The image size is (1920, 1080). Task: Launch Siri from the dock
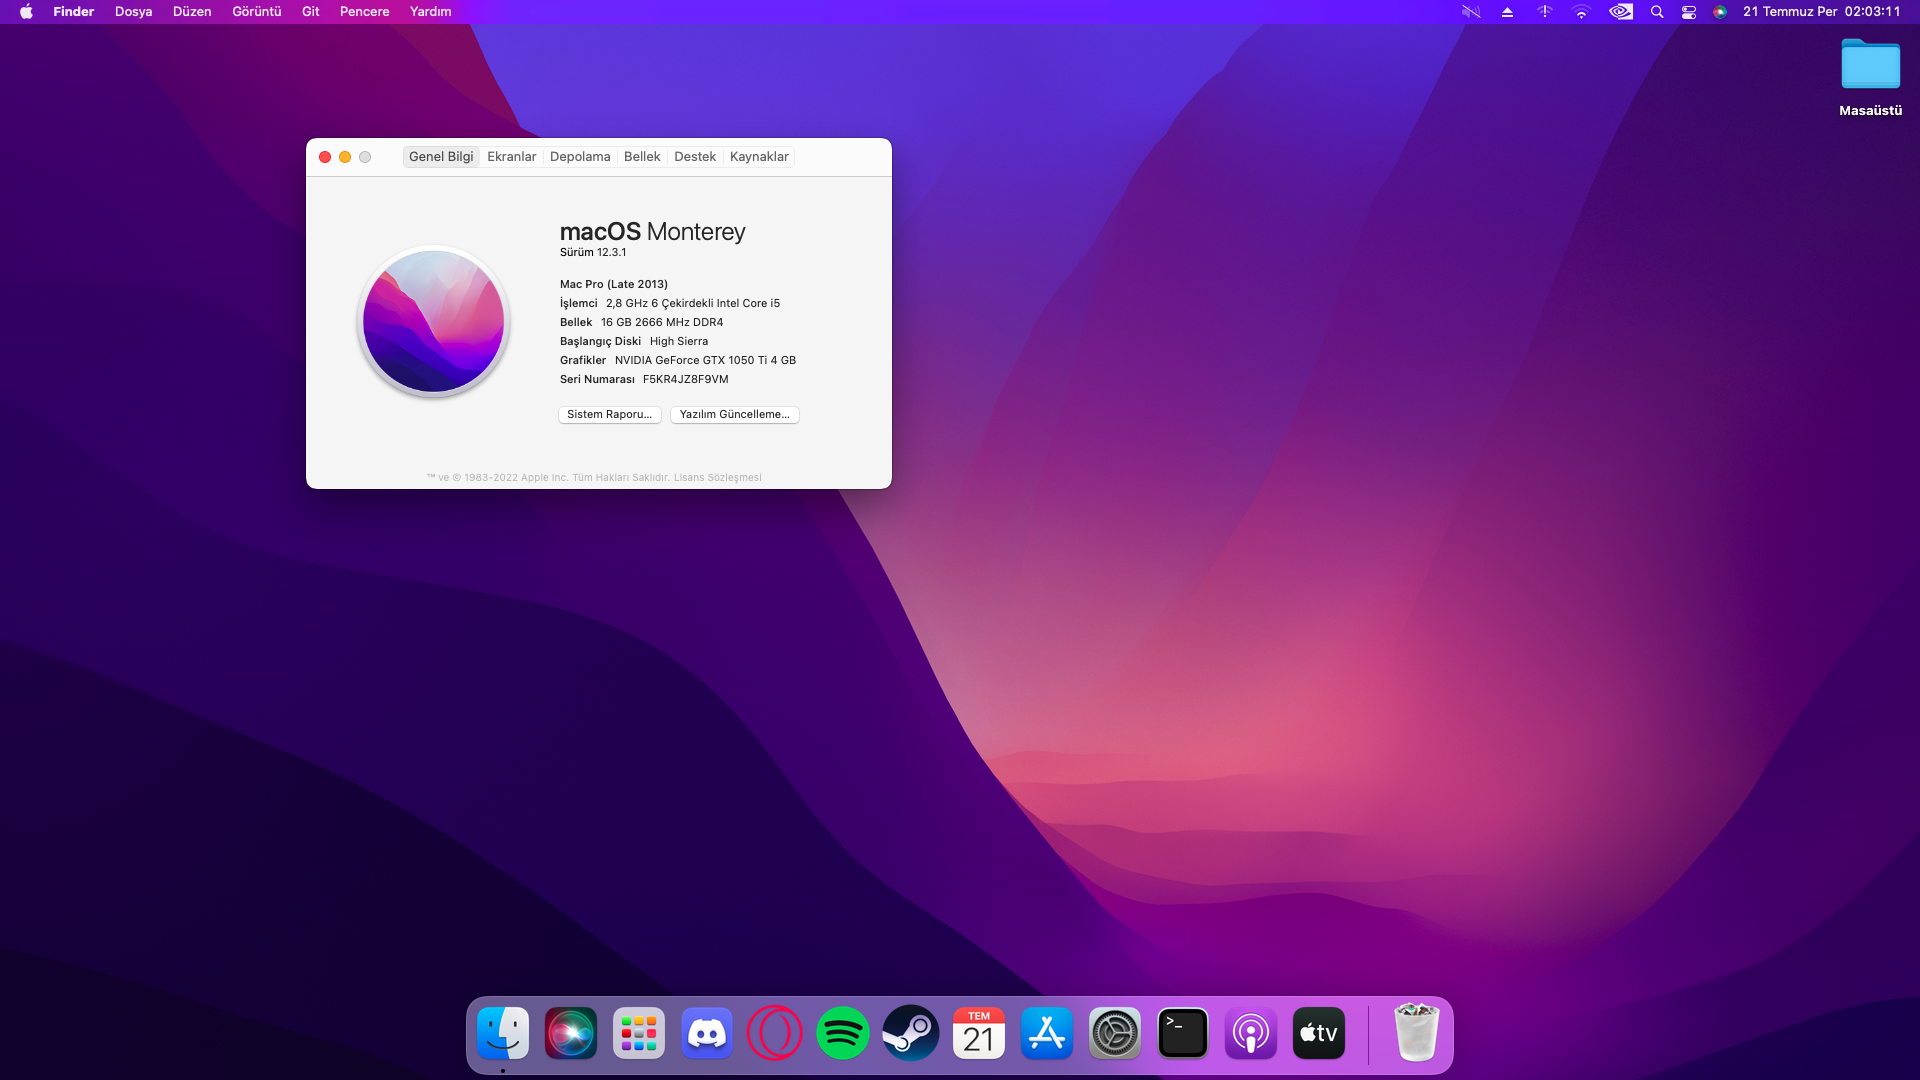click(x=570, y=1033)
